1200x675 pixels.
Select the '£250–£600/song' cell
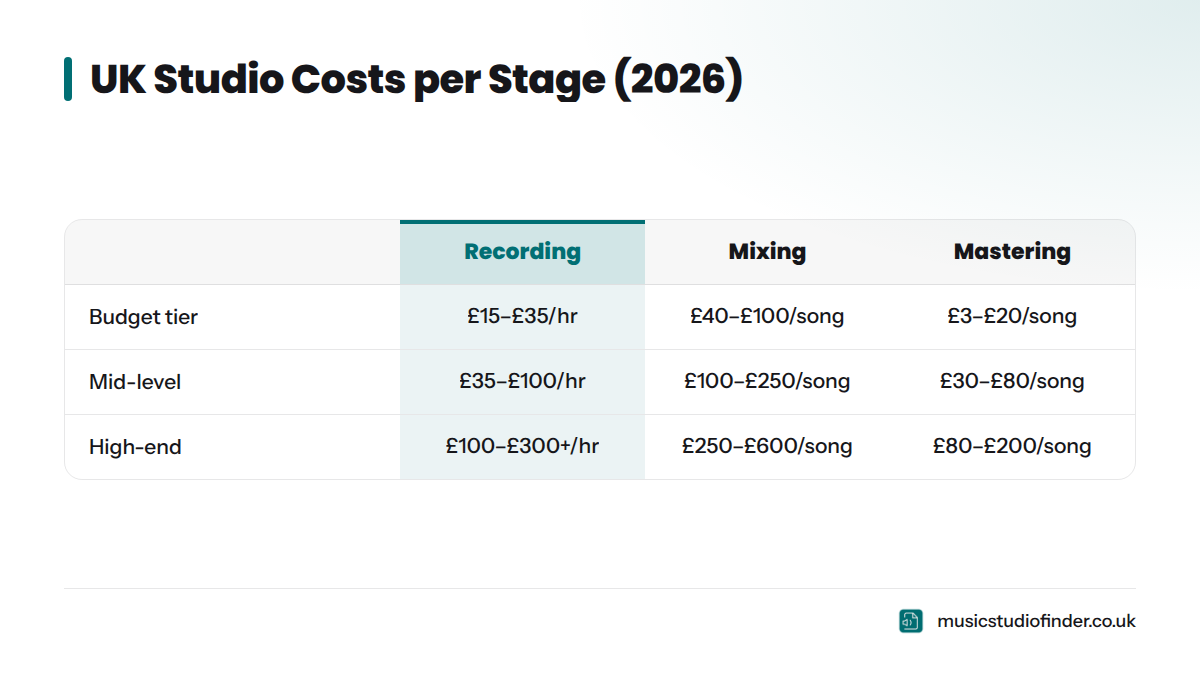(x=767, y=447)
